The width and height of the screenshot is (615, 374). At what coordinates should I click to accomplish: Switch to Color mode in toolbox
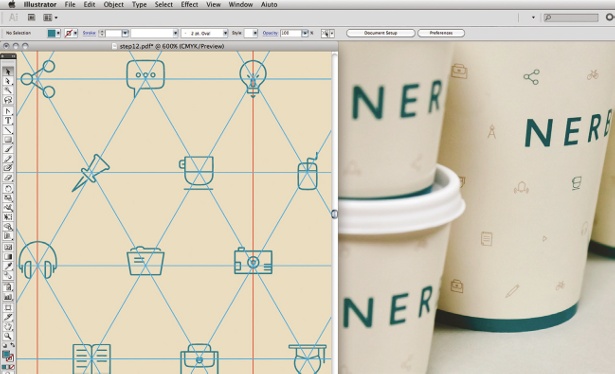tap(4, 367)
